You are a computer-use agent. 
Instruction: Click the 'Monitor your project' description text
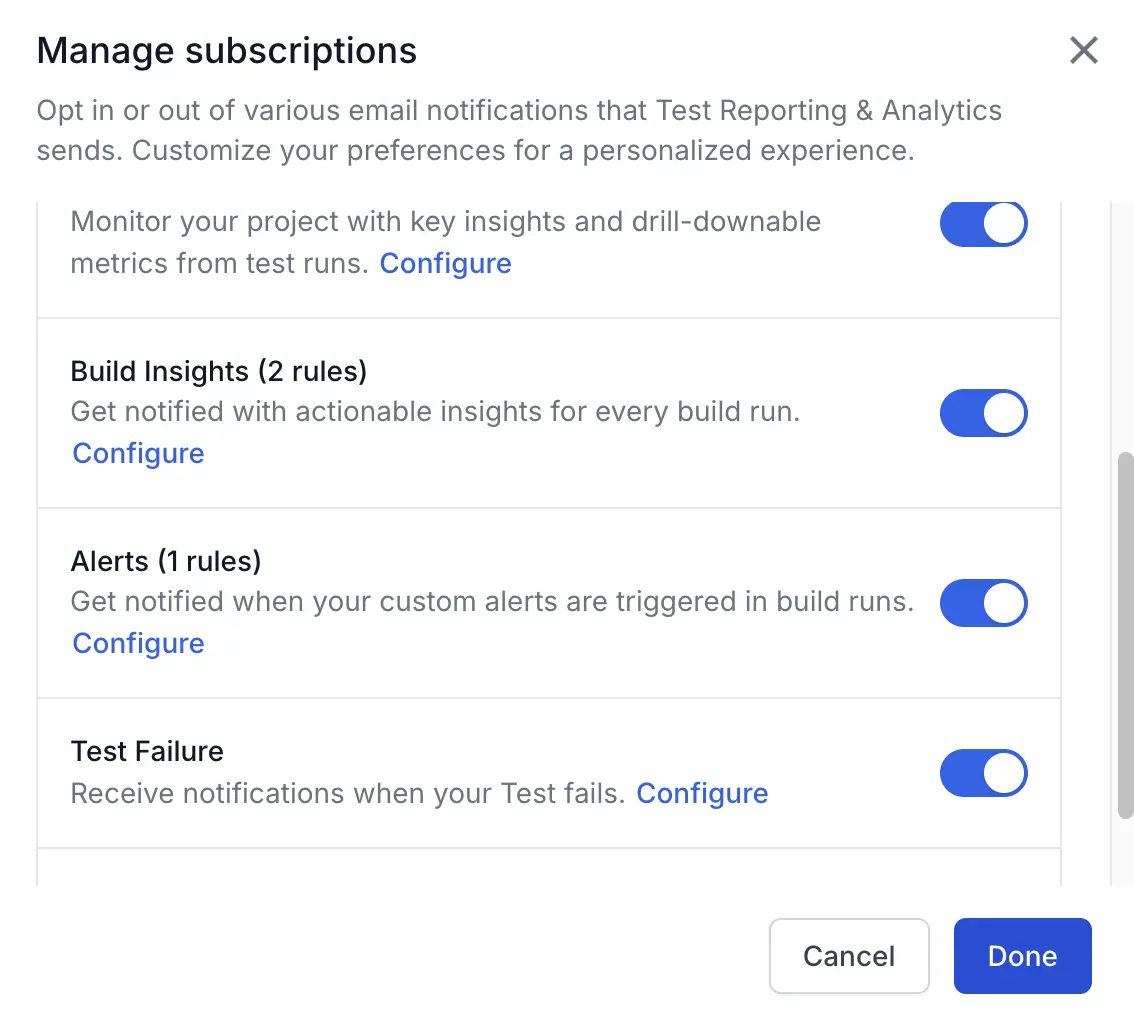click(445, 221)
